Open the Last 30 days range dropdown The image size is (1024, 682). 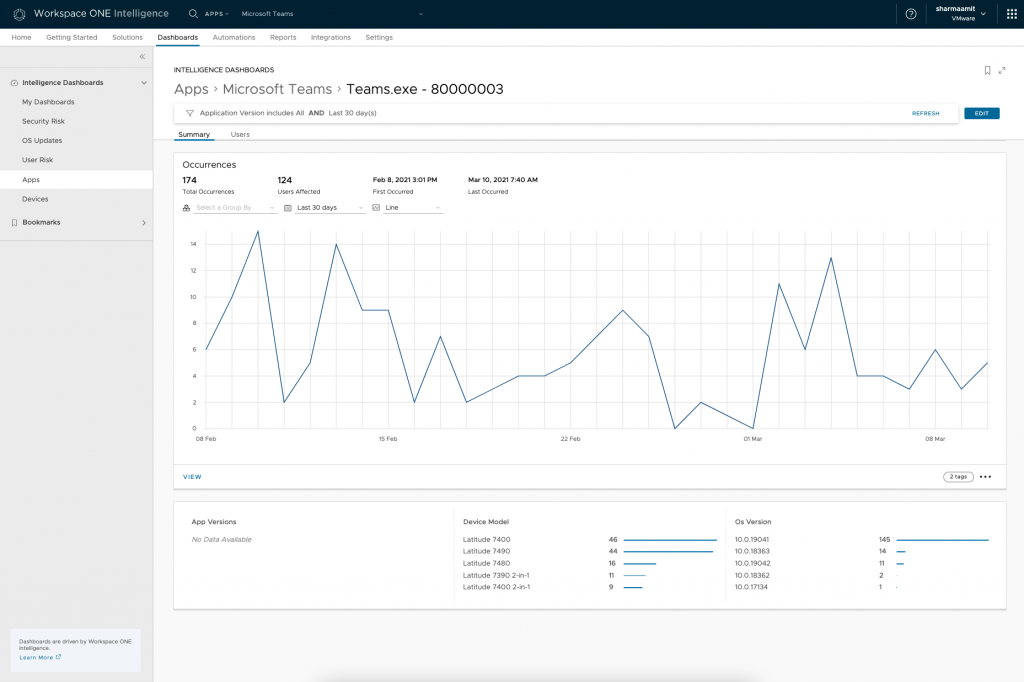(324, 208)
